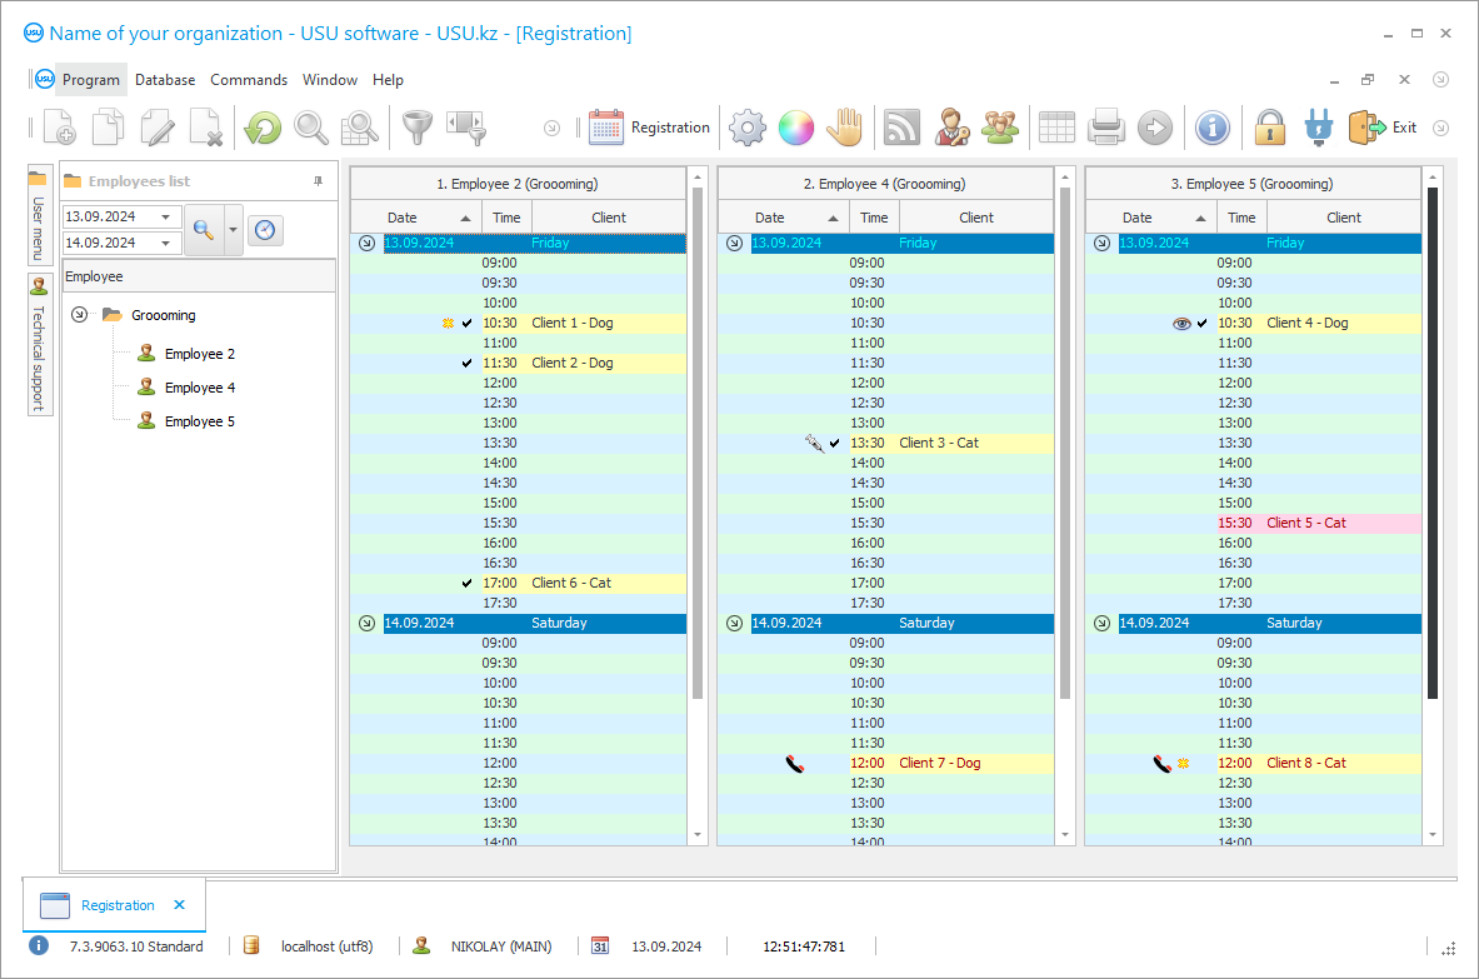Open the Registration calendar toolbar icon
Viewport: 1479px width, 979px height.
pyautogui.click(x=605, y=127)
